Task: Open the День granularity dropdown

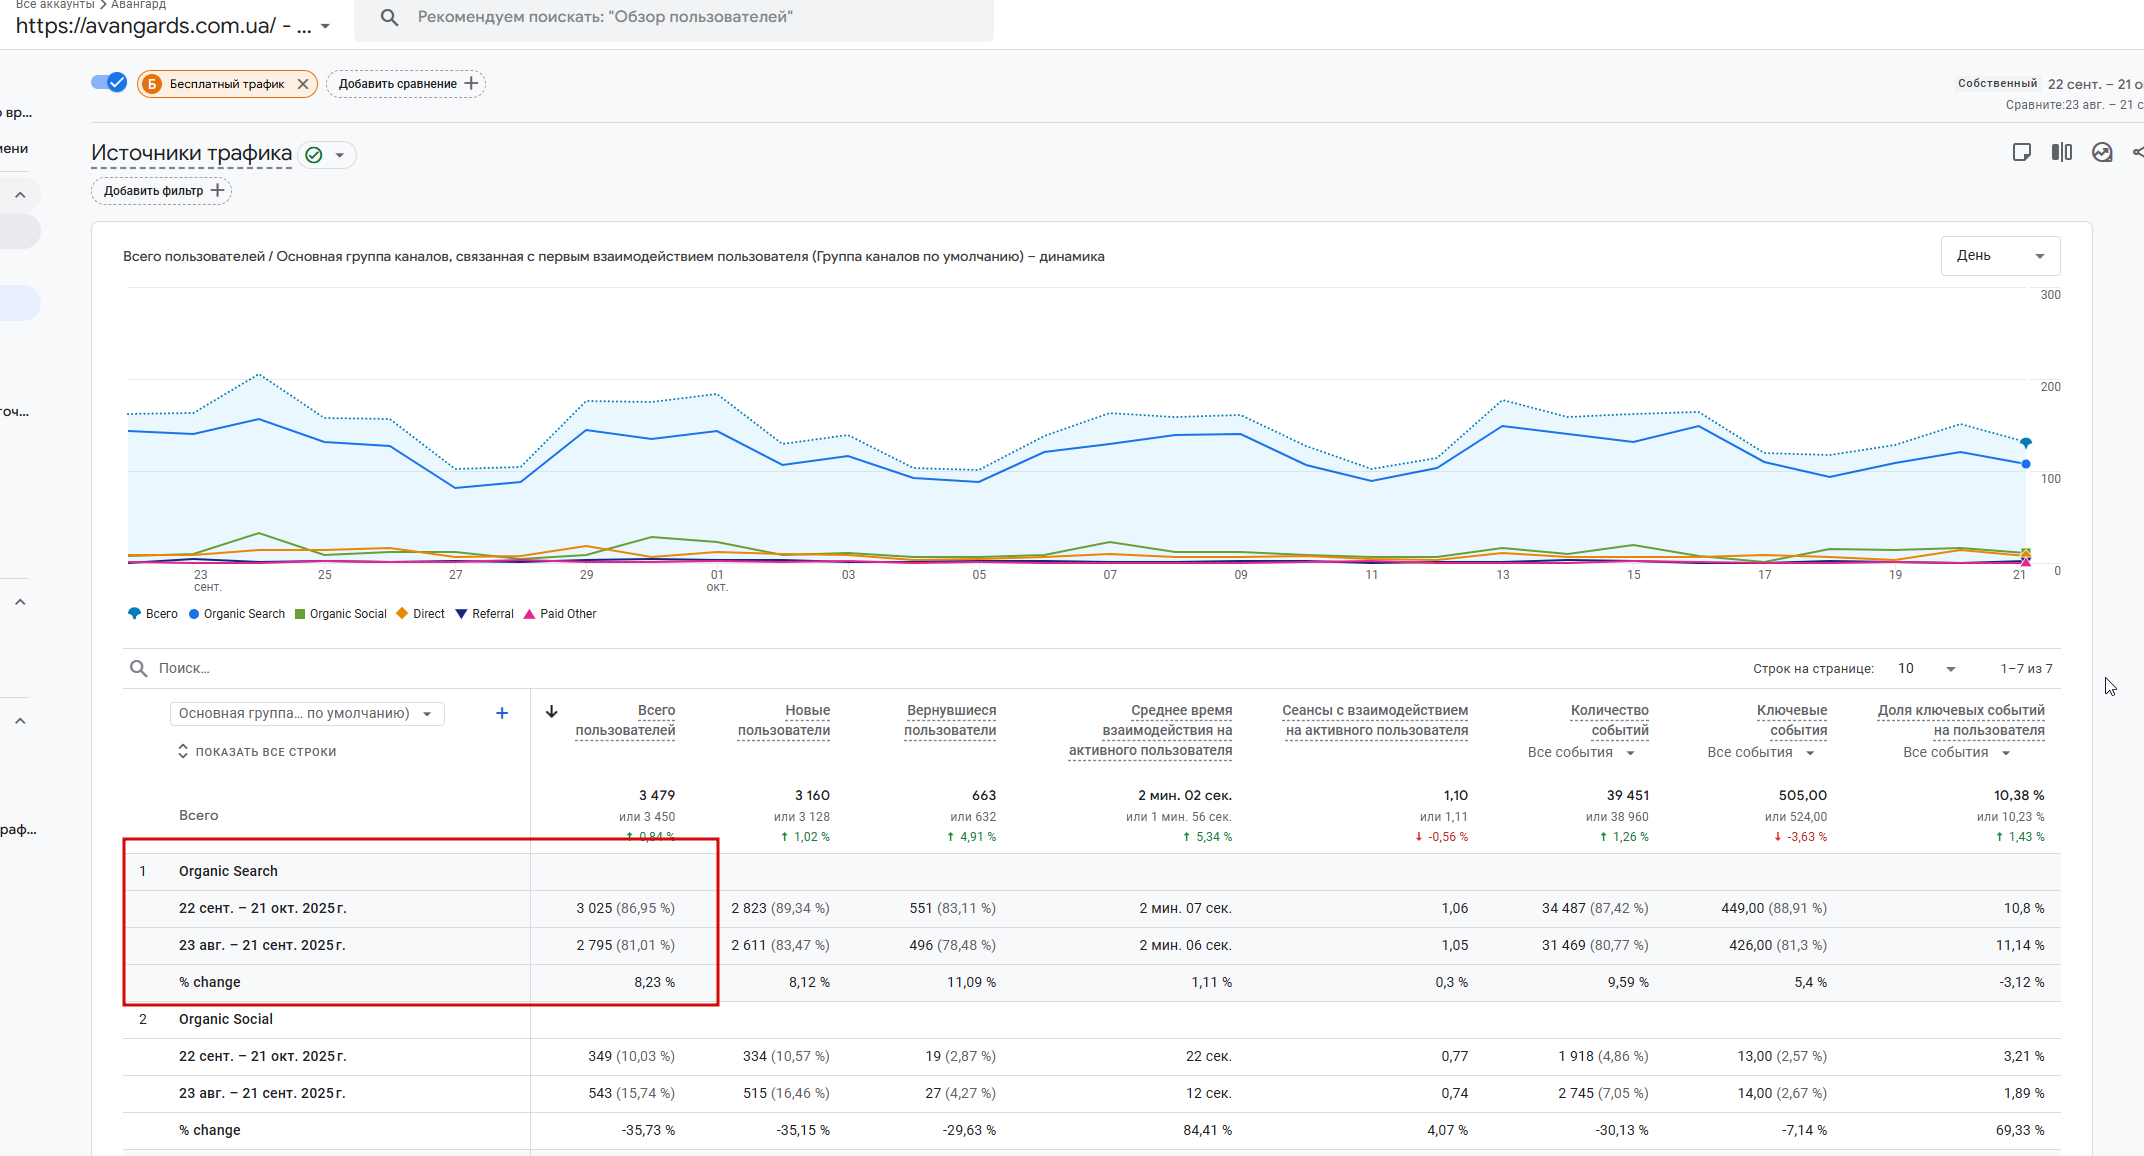Action: [1999, 256]
